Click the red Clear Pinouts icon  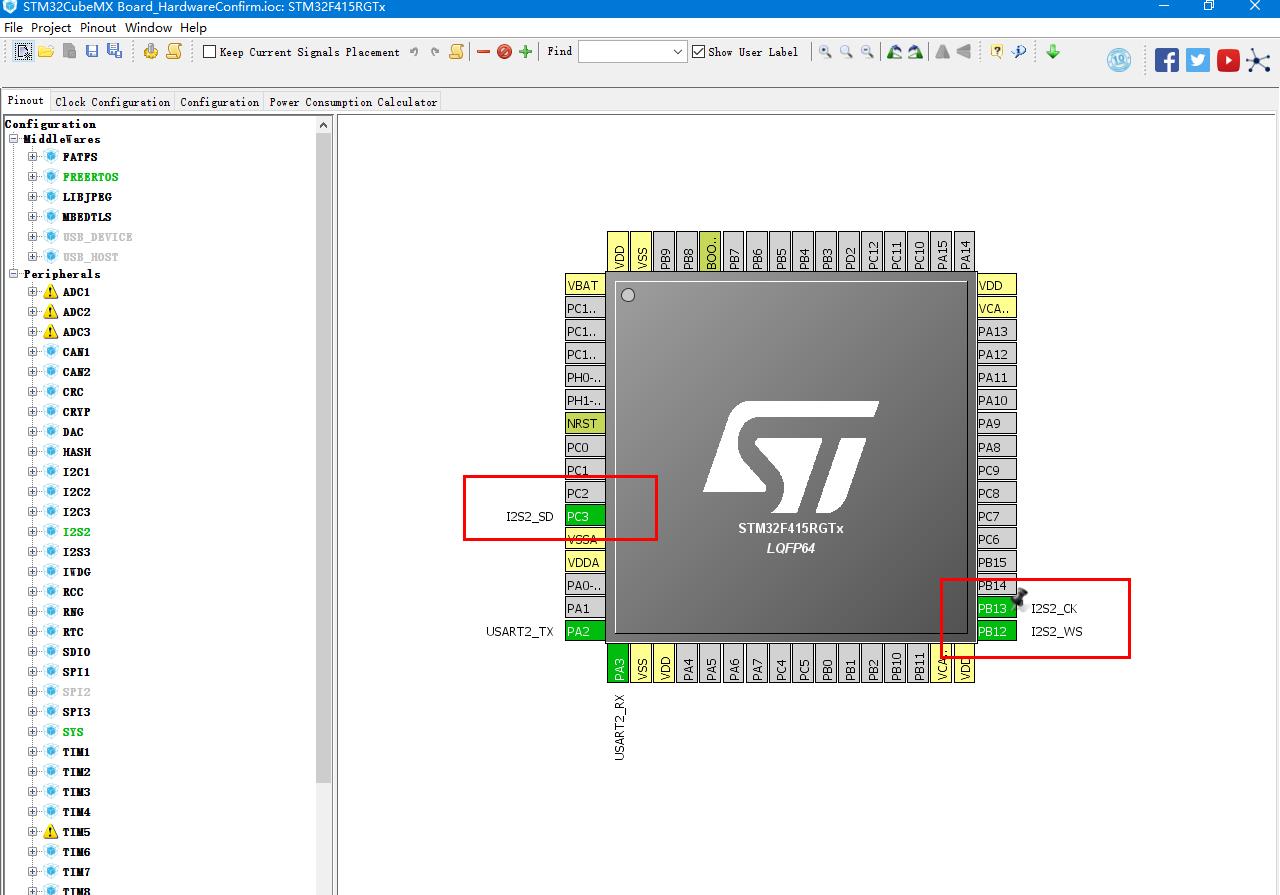505,52
